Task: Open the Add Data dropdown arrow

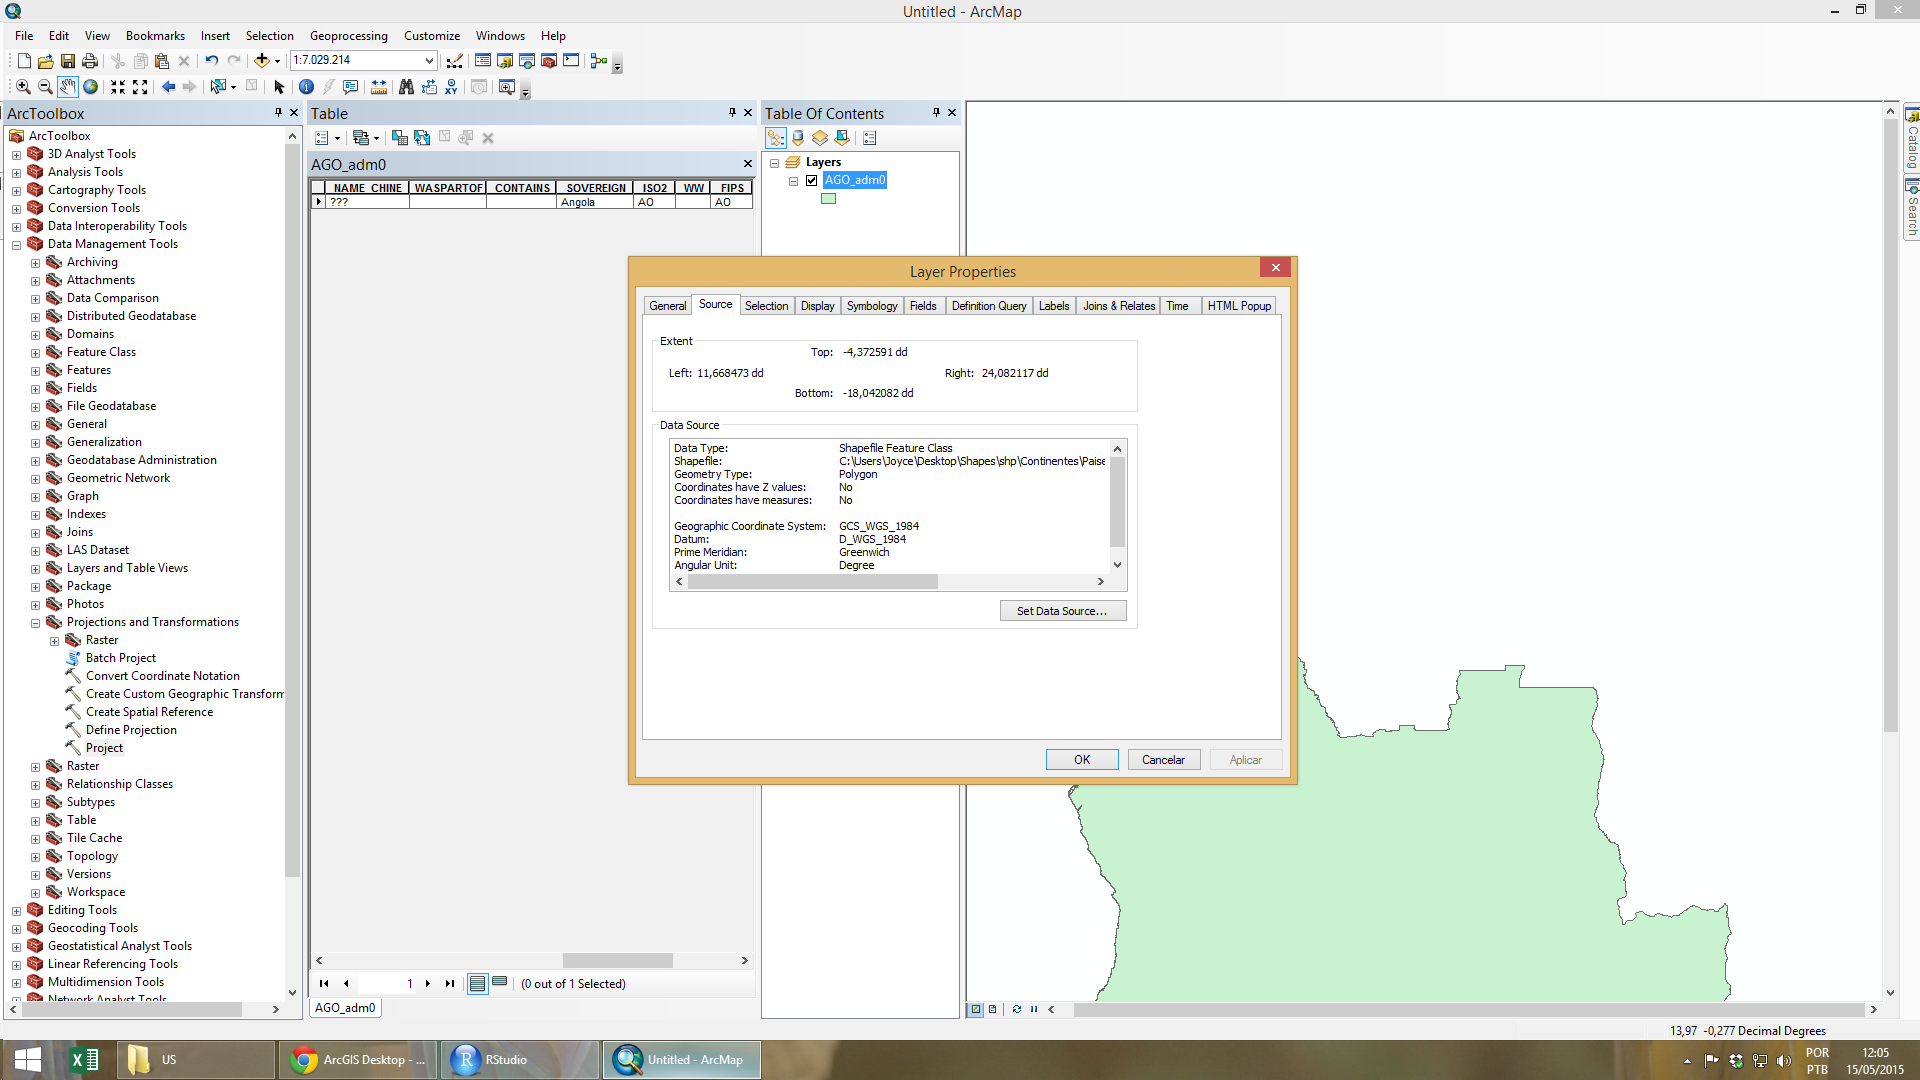Action: pyautogui.click(x=277, y=61)
